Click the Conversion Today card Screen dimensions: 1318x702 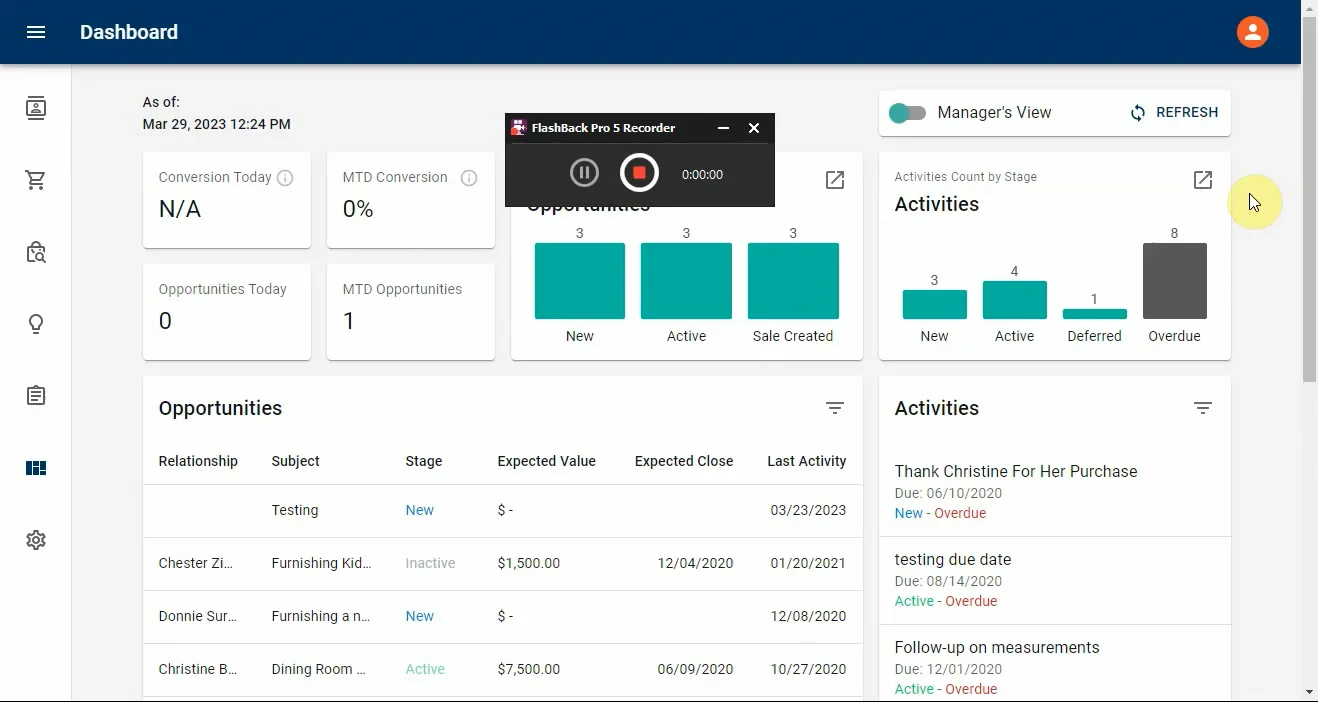click(x=227, y=200)
